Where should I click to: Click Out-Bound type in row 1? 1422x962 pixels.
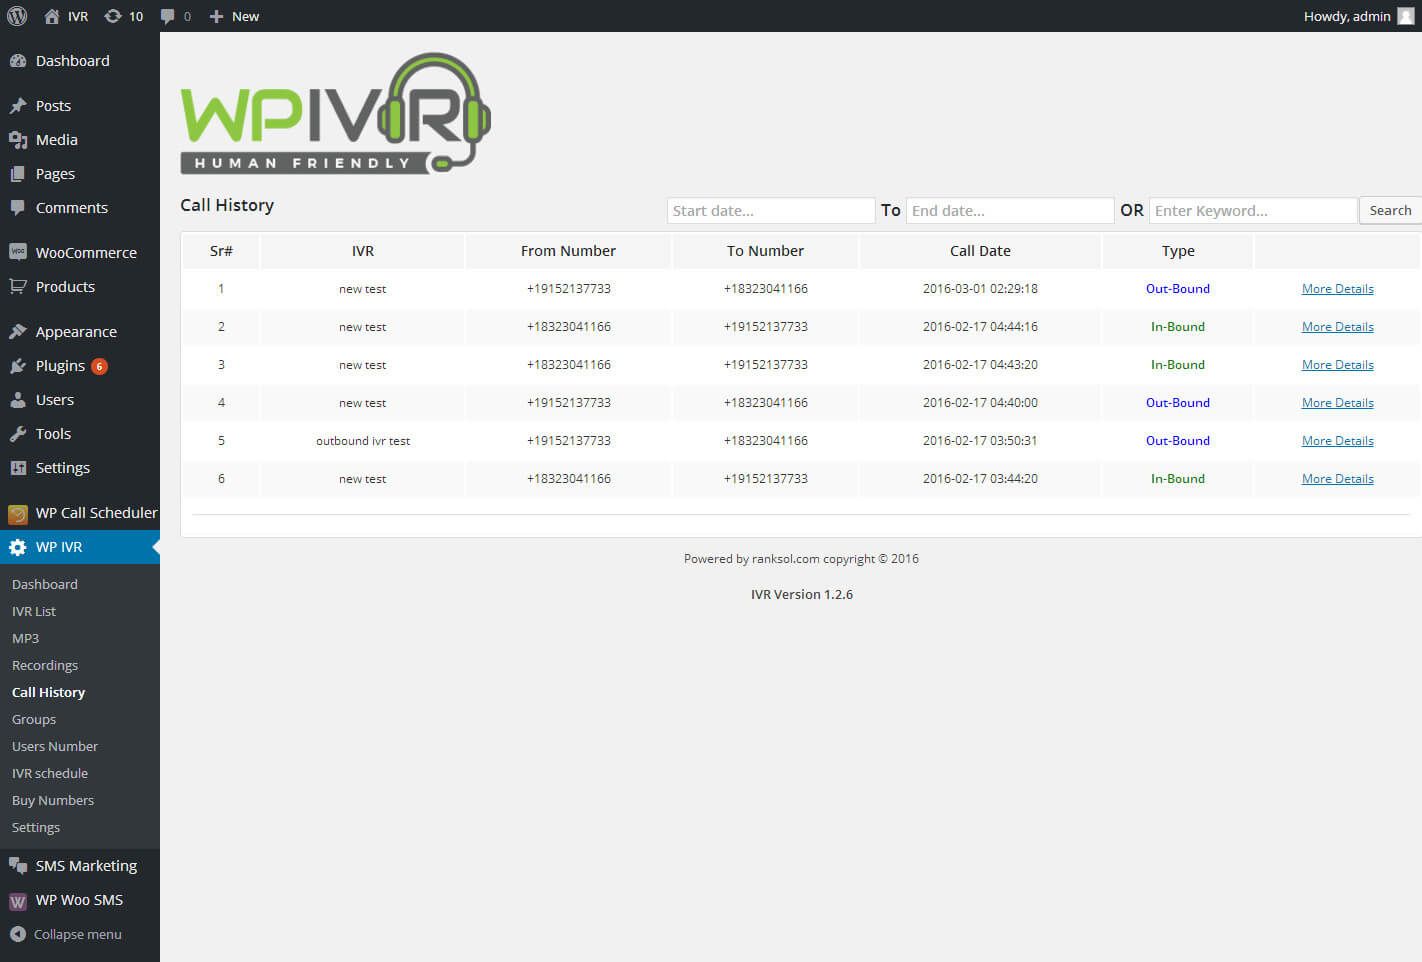click(x=1178, y=289)
